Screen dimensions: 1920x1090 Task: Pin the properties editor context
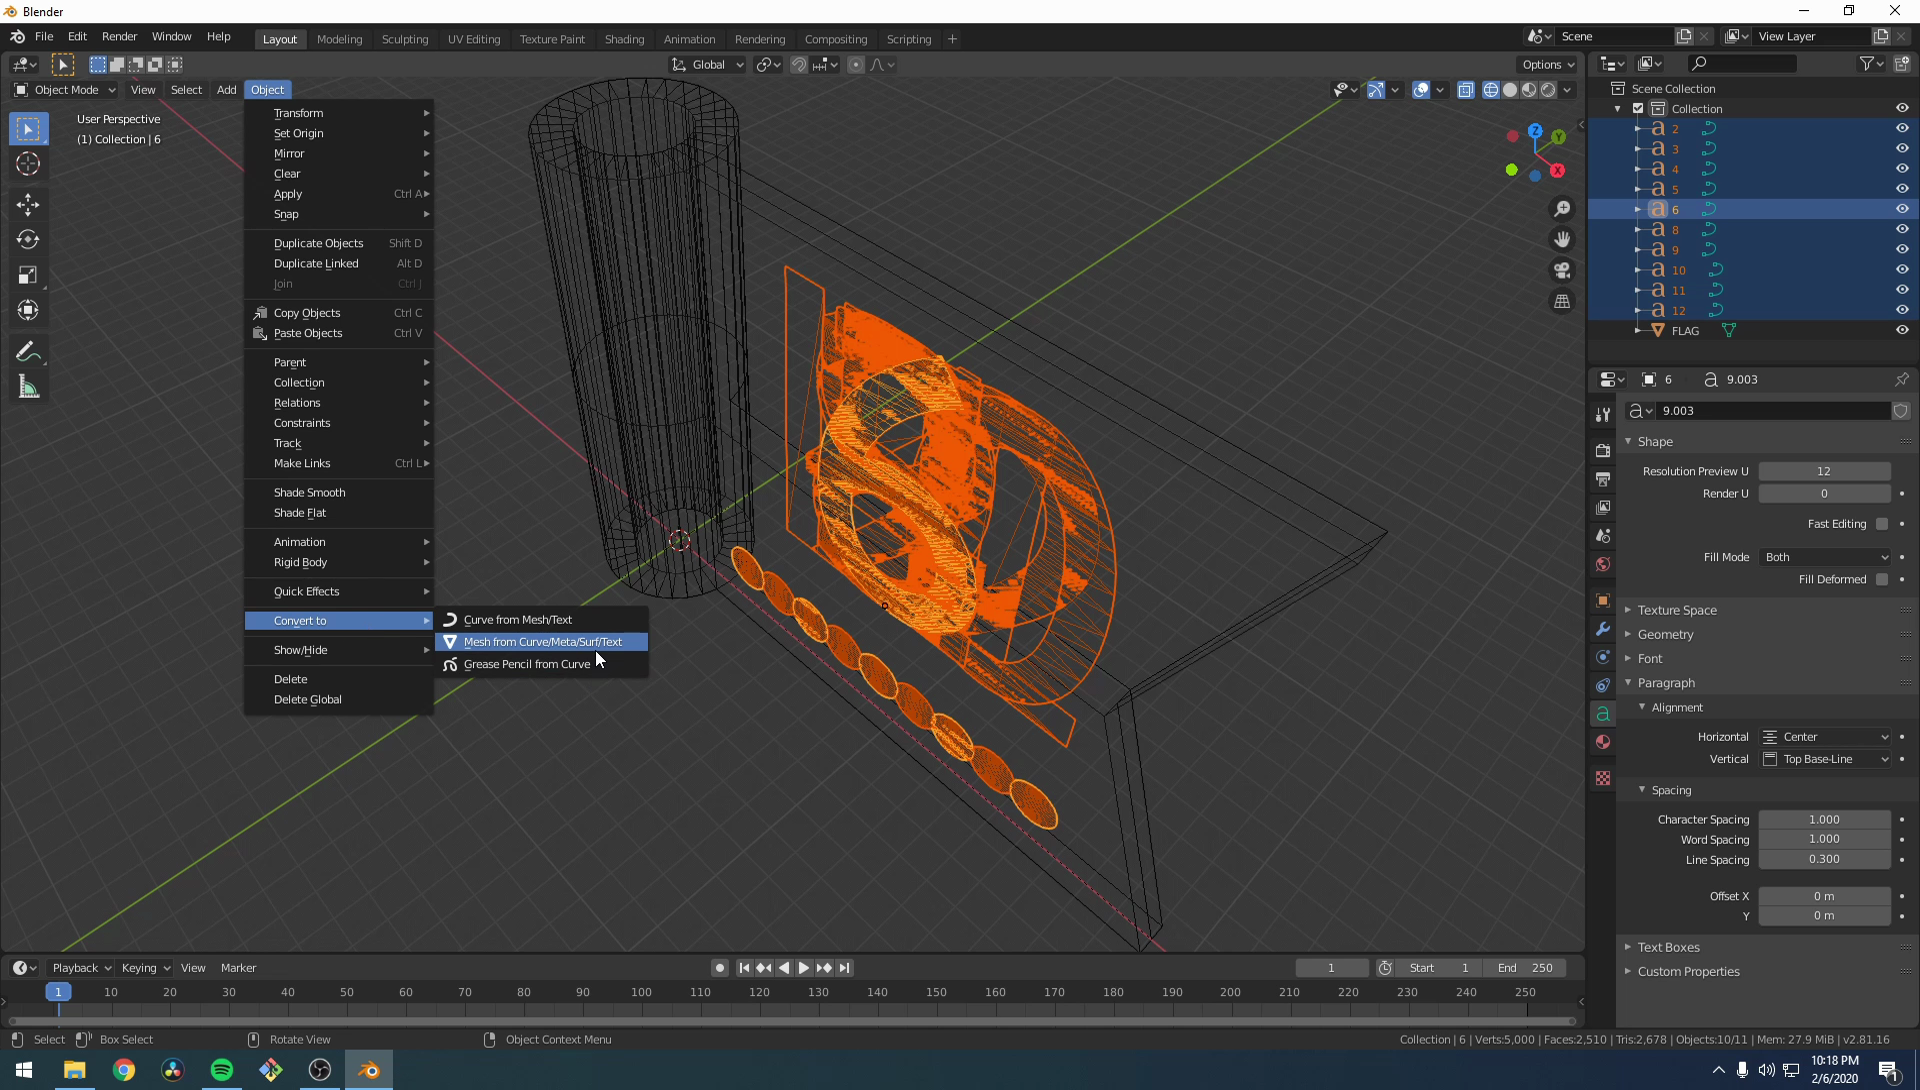[x=1901, y=380]
